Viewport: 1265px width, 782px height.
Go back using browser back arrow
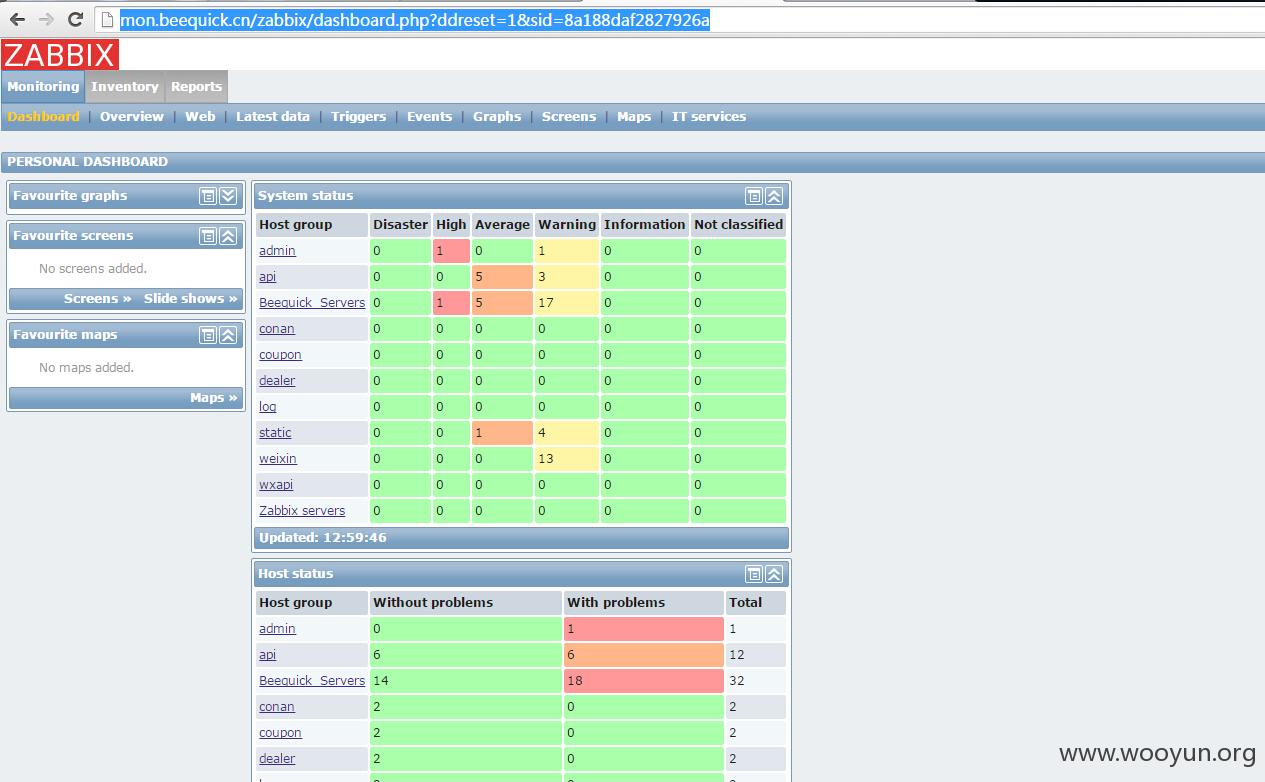click(18, 19)
